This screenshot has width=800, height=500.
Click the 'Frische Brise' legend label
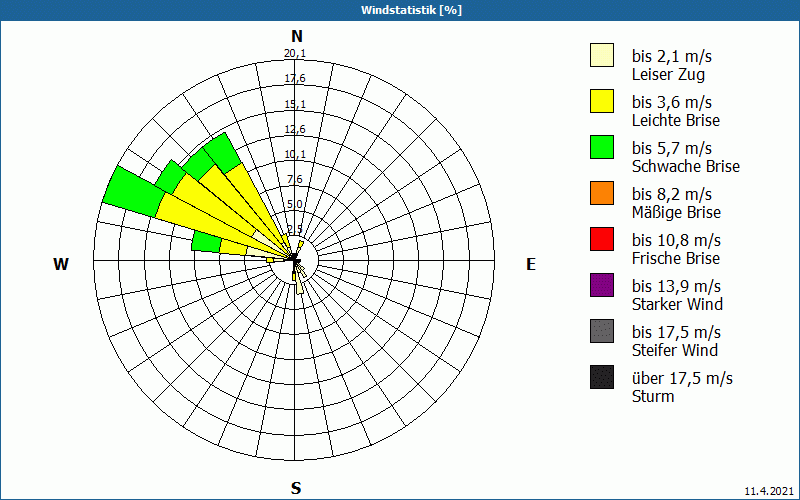tap(676, 258)
